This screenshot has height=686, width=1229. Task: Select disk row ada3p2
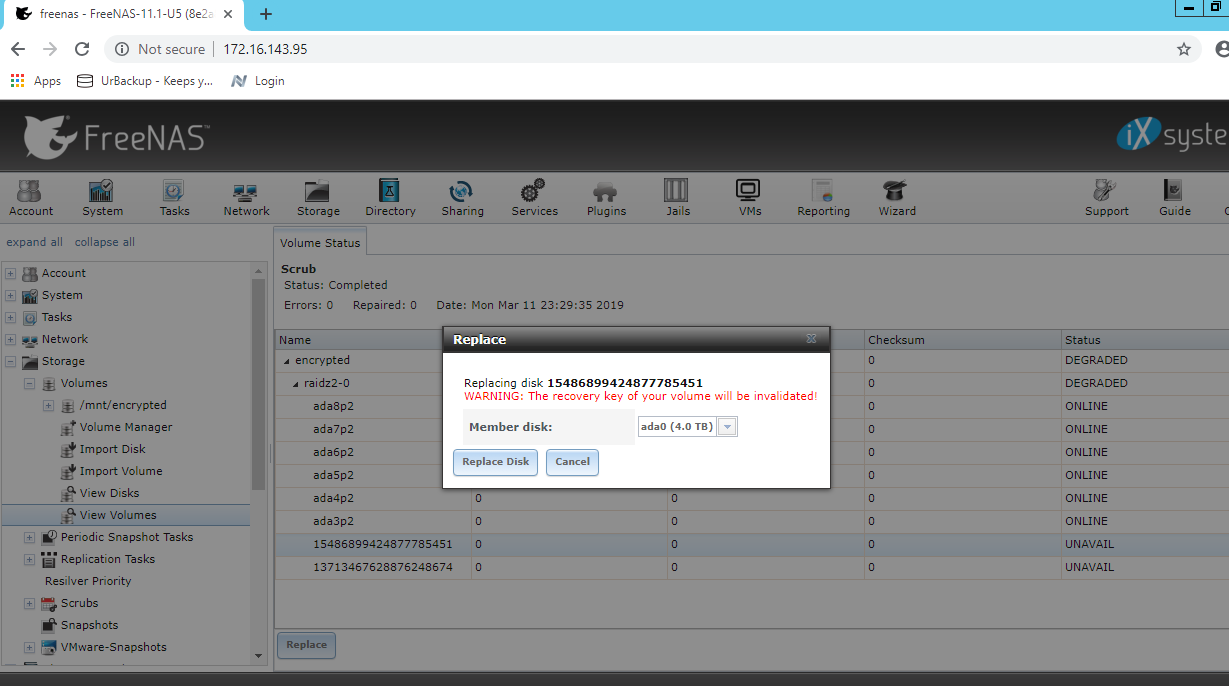coord(751,521)
